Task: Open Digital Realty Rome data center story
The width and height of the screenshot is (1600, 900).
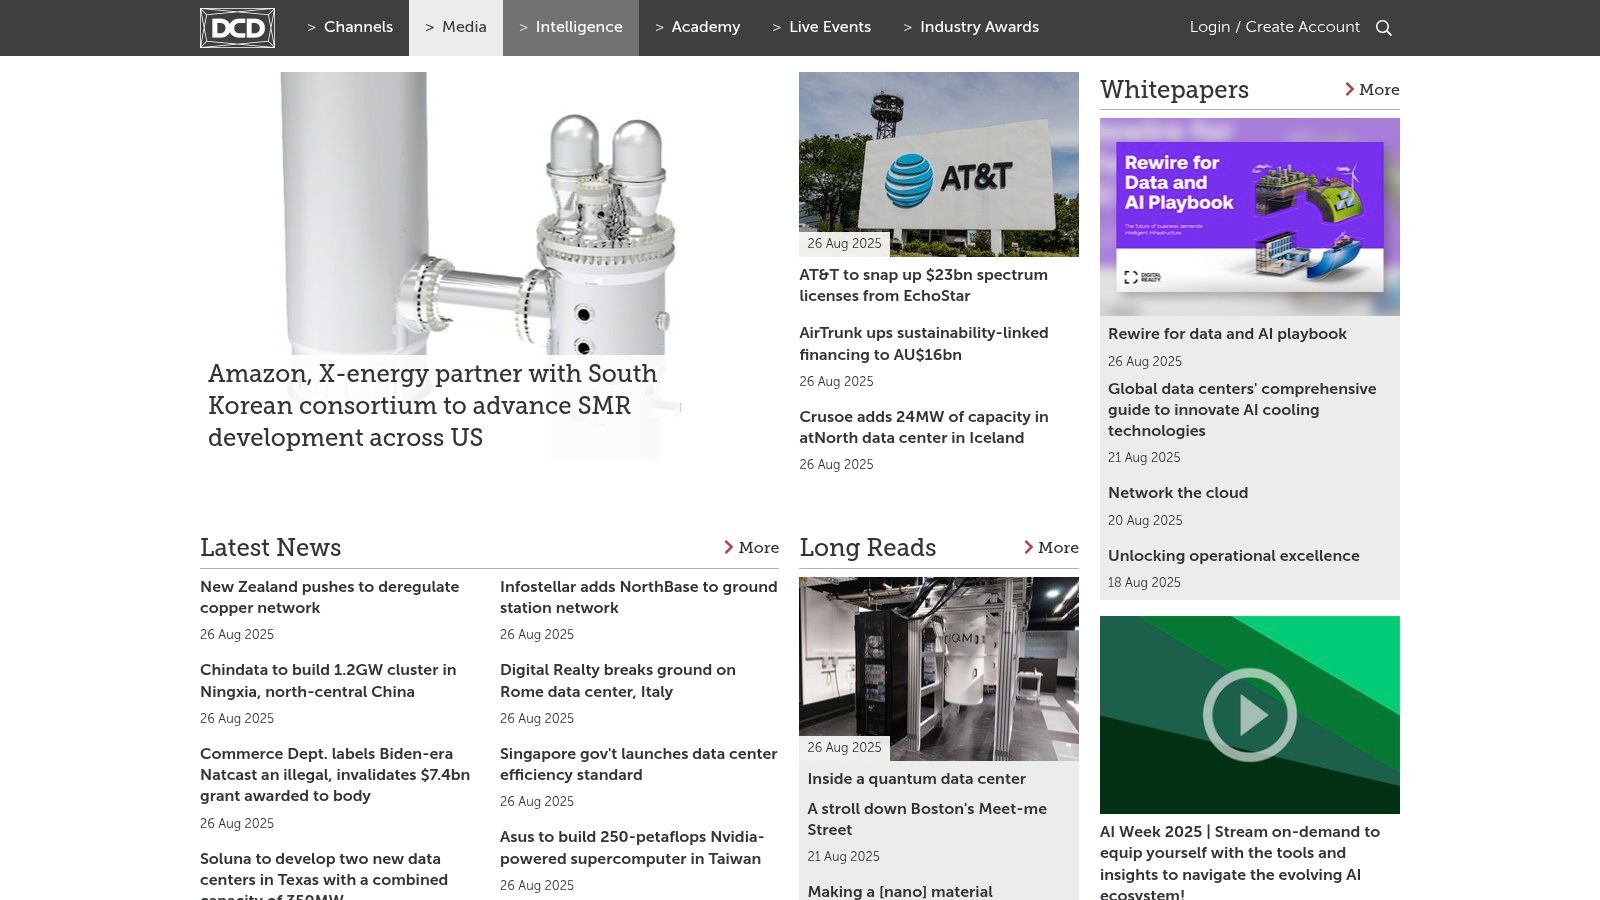Action: click(x=617, y=680)
